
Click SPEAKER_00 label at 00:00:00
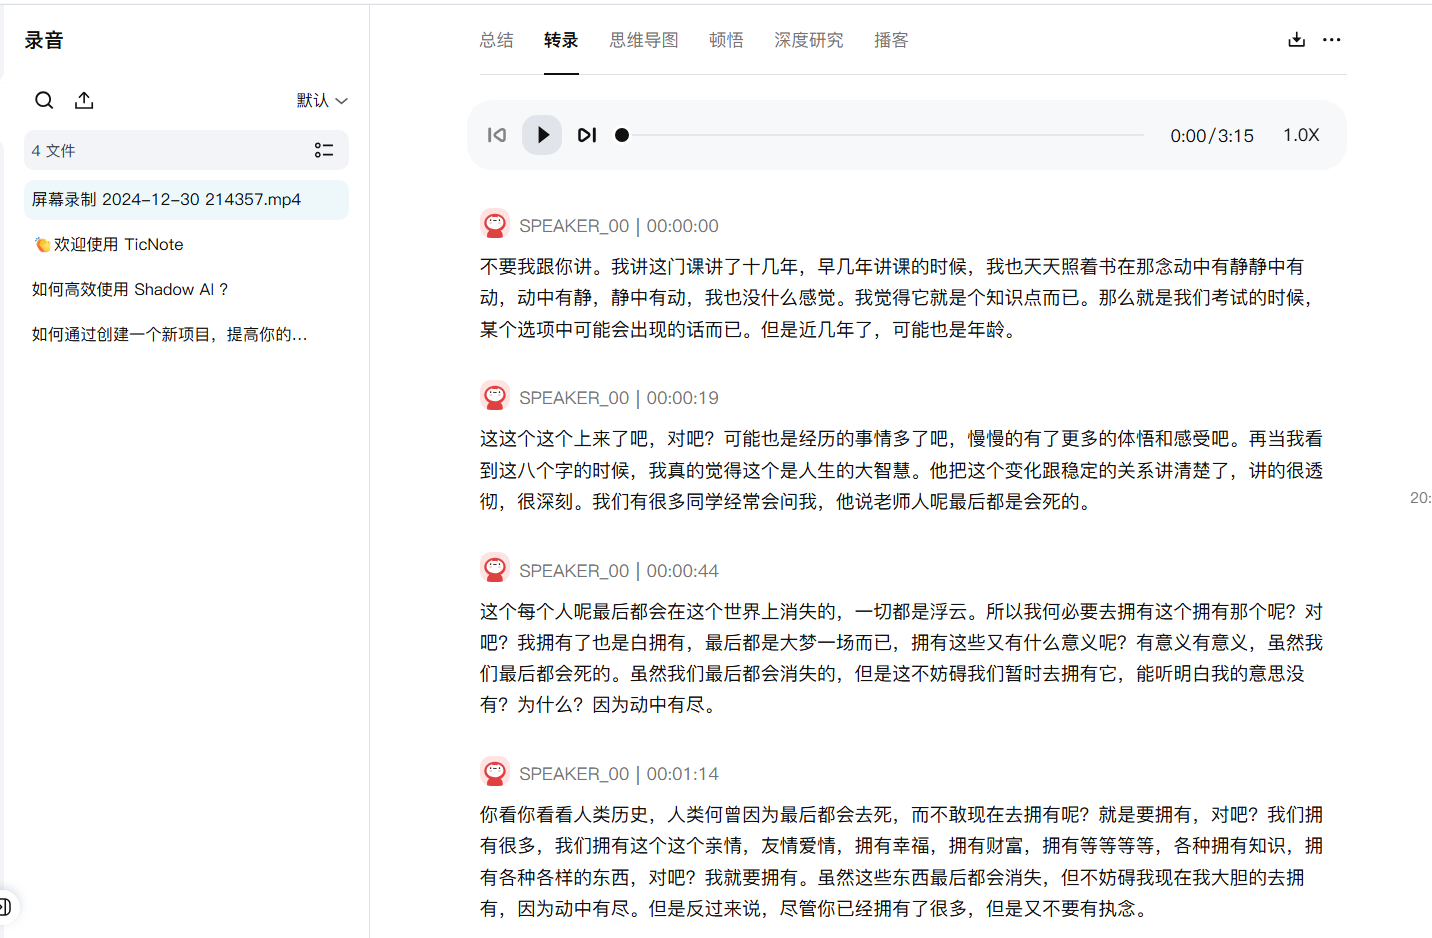[574, 226]
